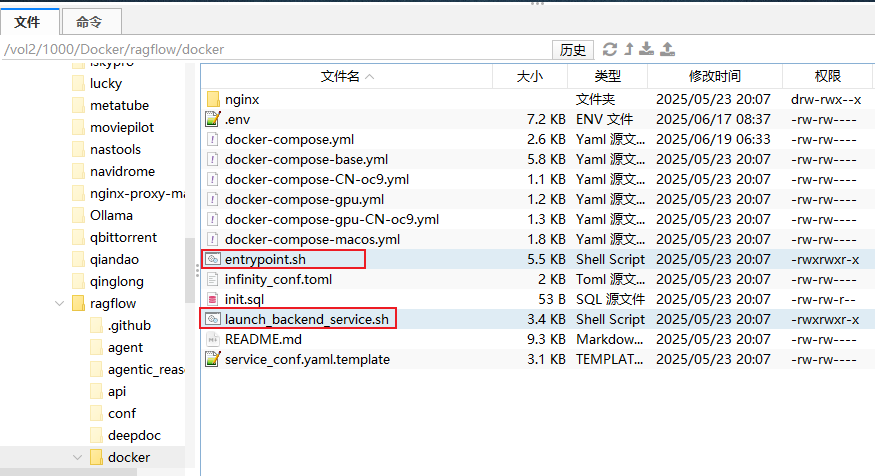Click the docker-compose-gpu.yml file icon
Image resolution: width=875 pixels, height=476 pixels.
[212, 199]
